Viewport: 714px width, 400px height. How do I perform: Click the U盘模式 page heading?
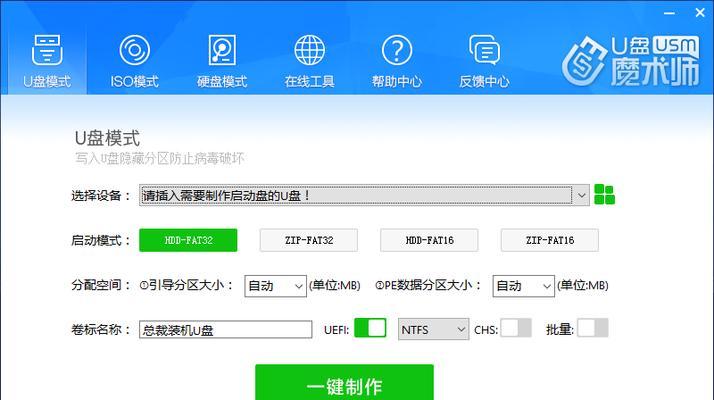[x=107, y=138]
